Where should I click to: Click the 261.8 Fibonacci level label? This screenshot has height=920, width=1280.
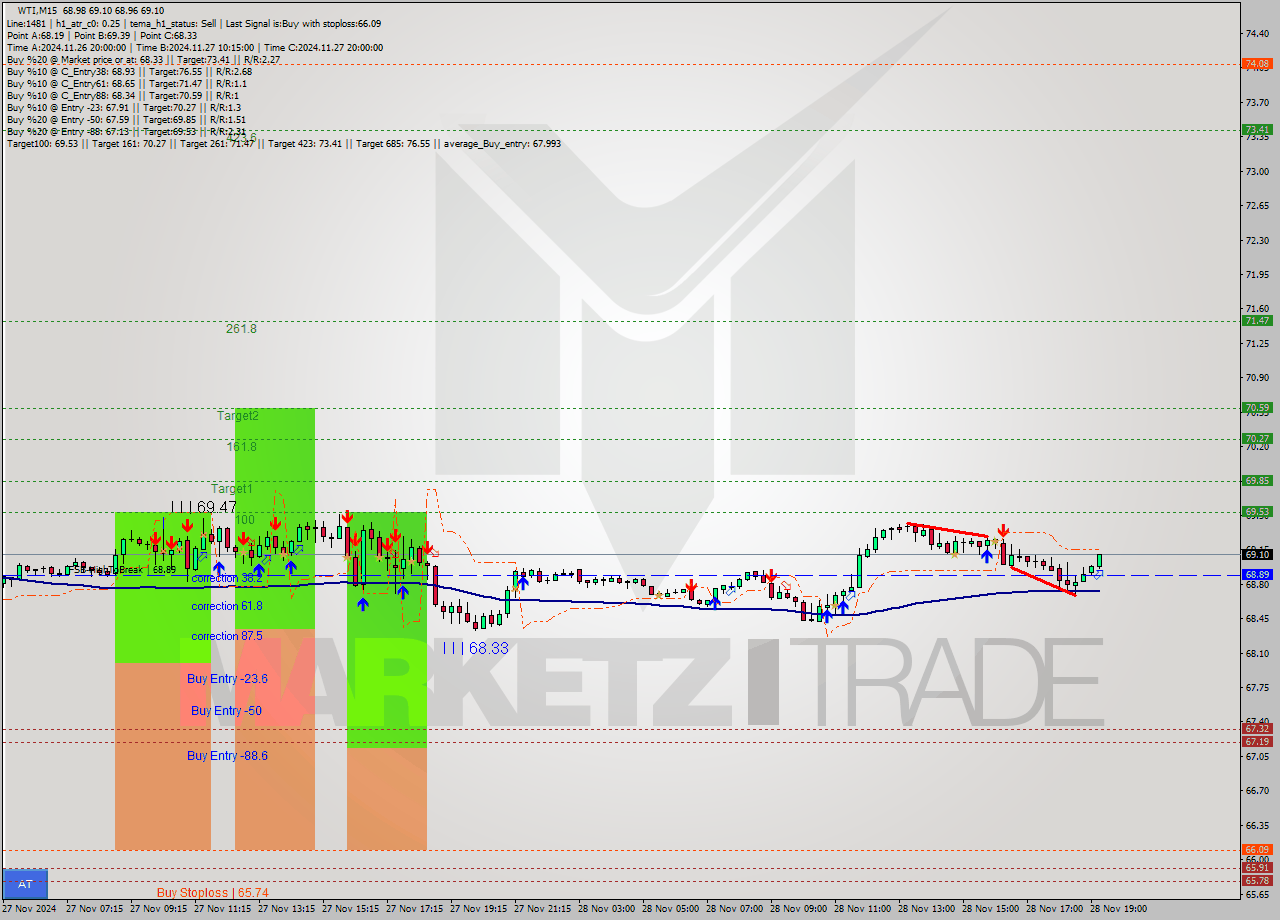pyautogui.click(x=241, y=328)
